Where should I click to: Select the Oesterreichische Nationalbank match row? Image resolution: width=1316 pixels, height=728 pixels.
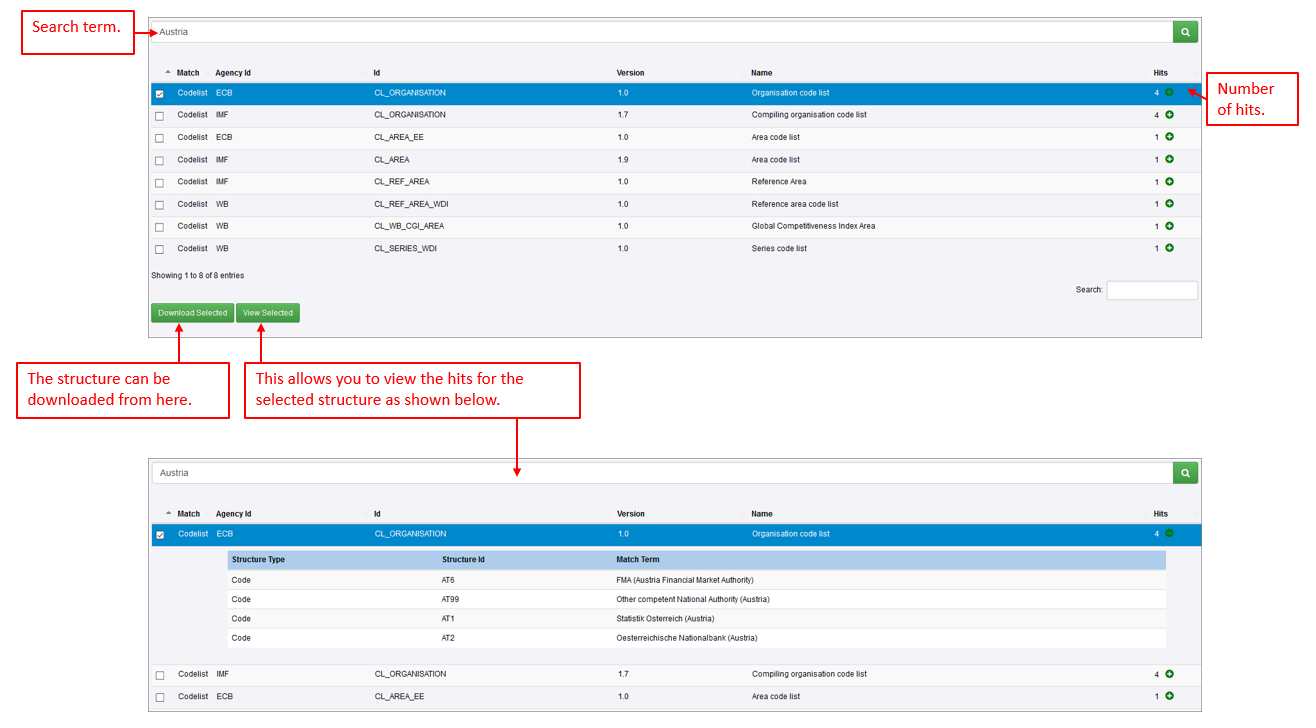(x=686, y=638)
